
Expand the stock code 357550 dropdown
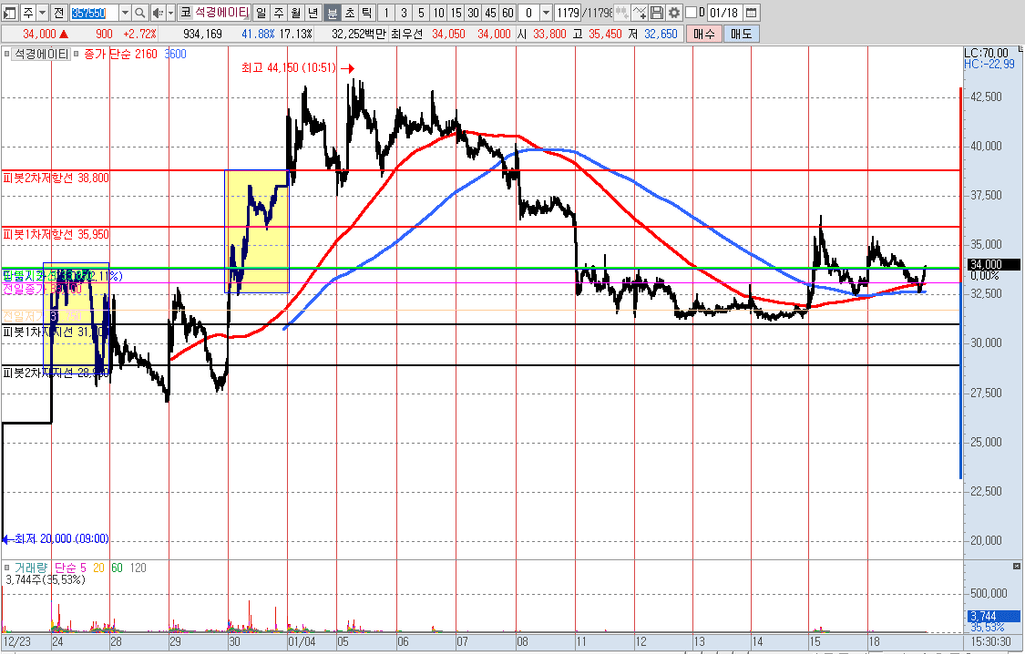point(125,13)
